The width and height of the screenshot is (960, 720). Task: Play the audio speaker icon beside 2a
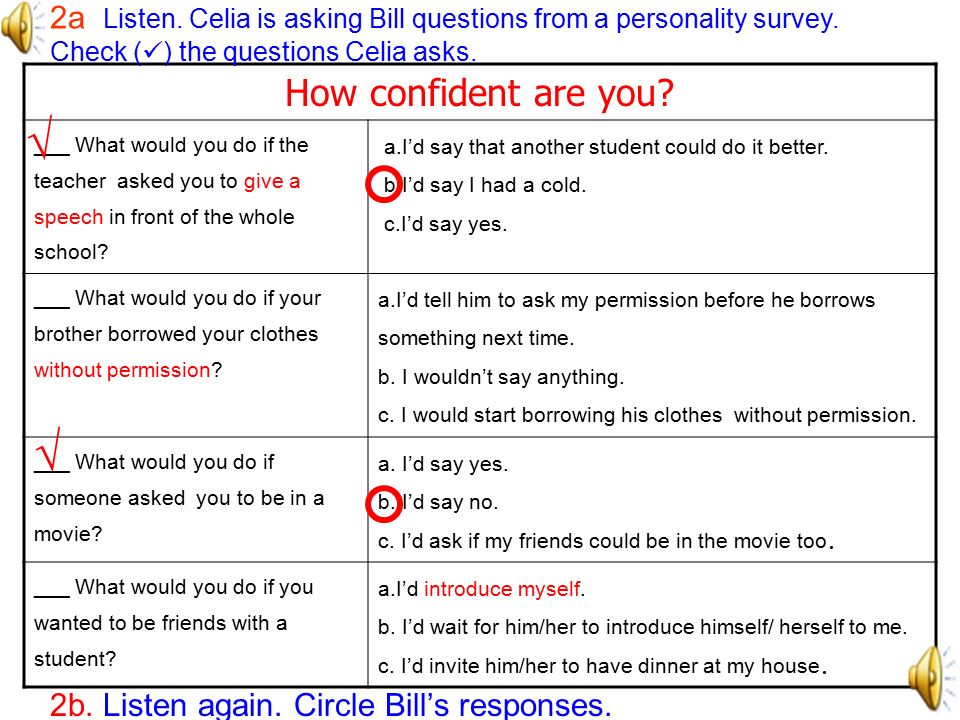tap(22, 28)
